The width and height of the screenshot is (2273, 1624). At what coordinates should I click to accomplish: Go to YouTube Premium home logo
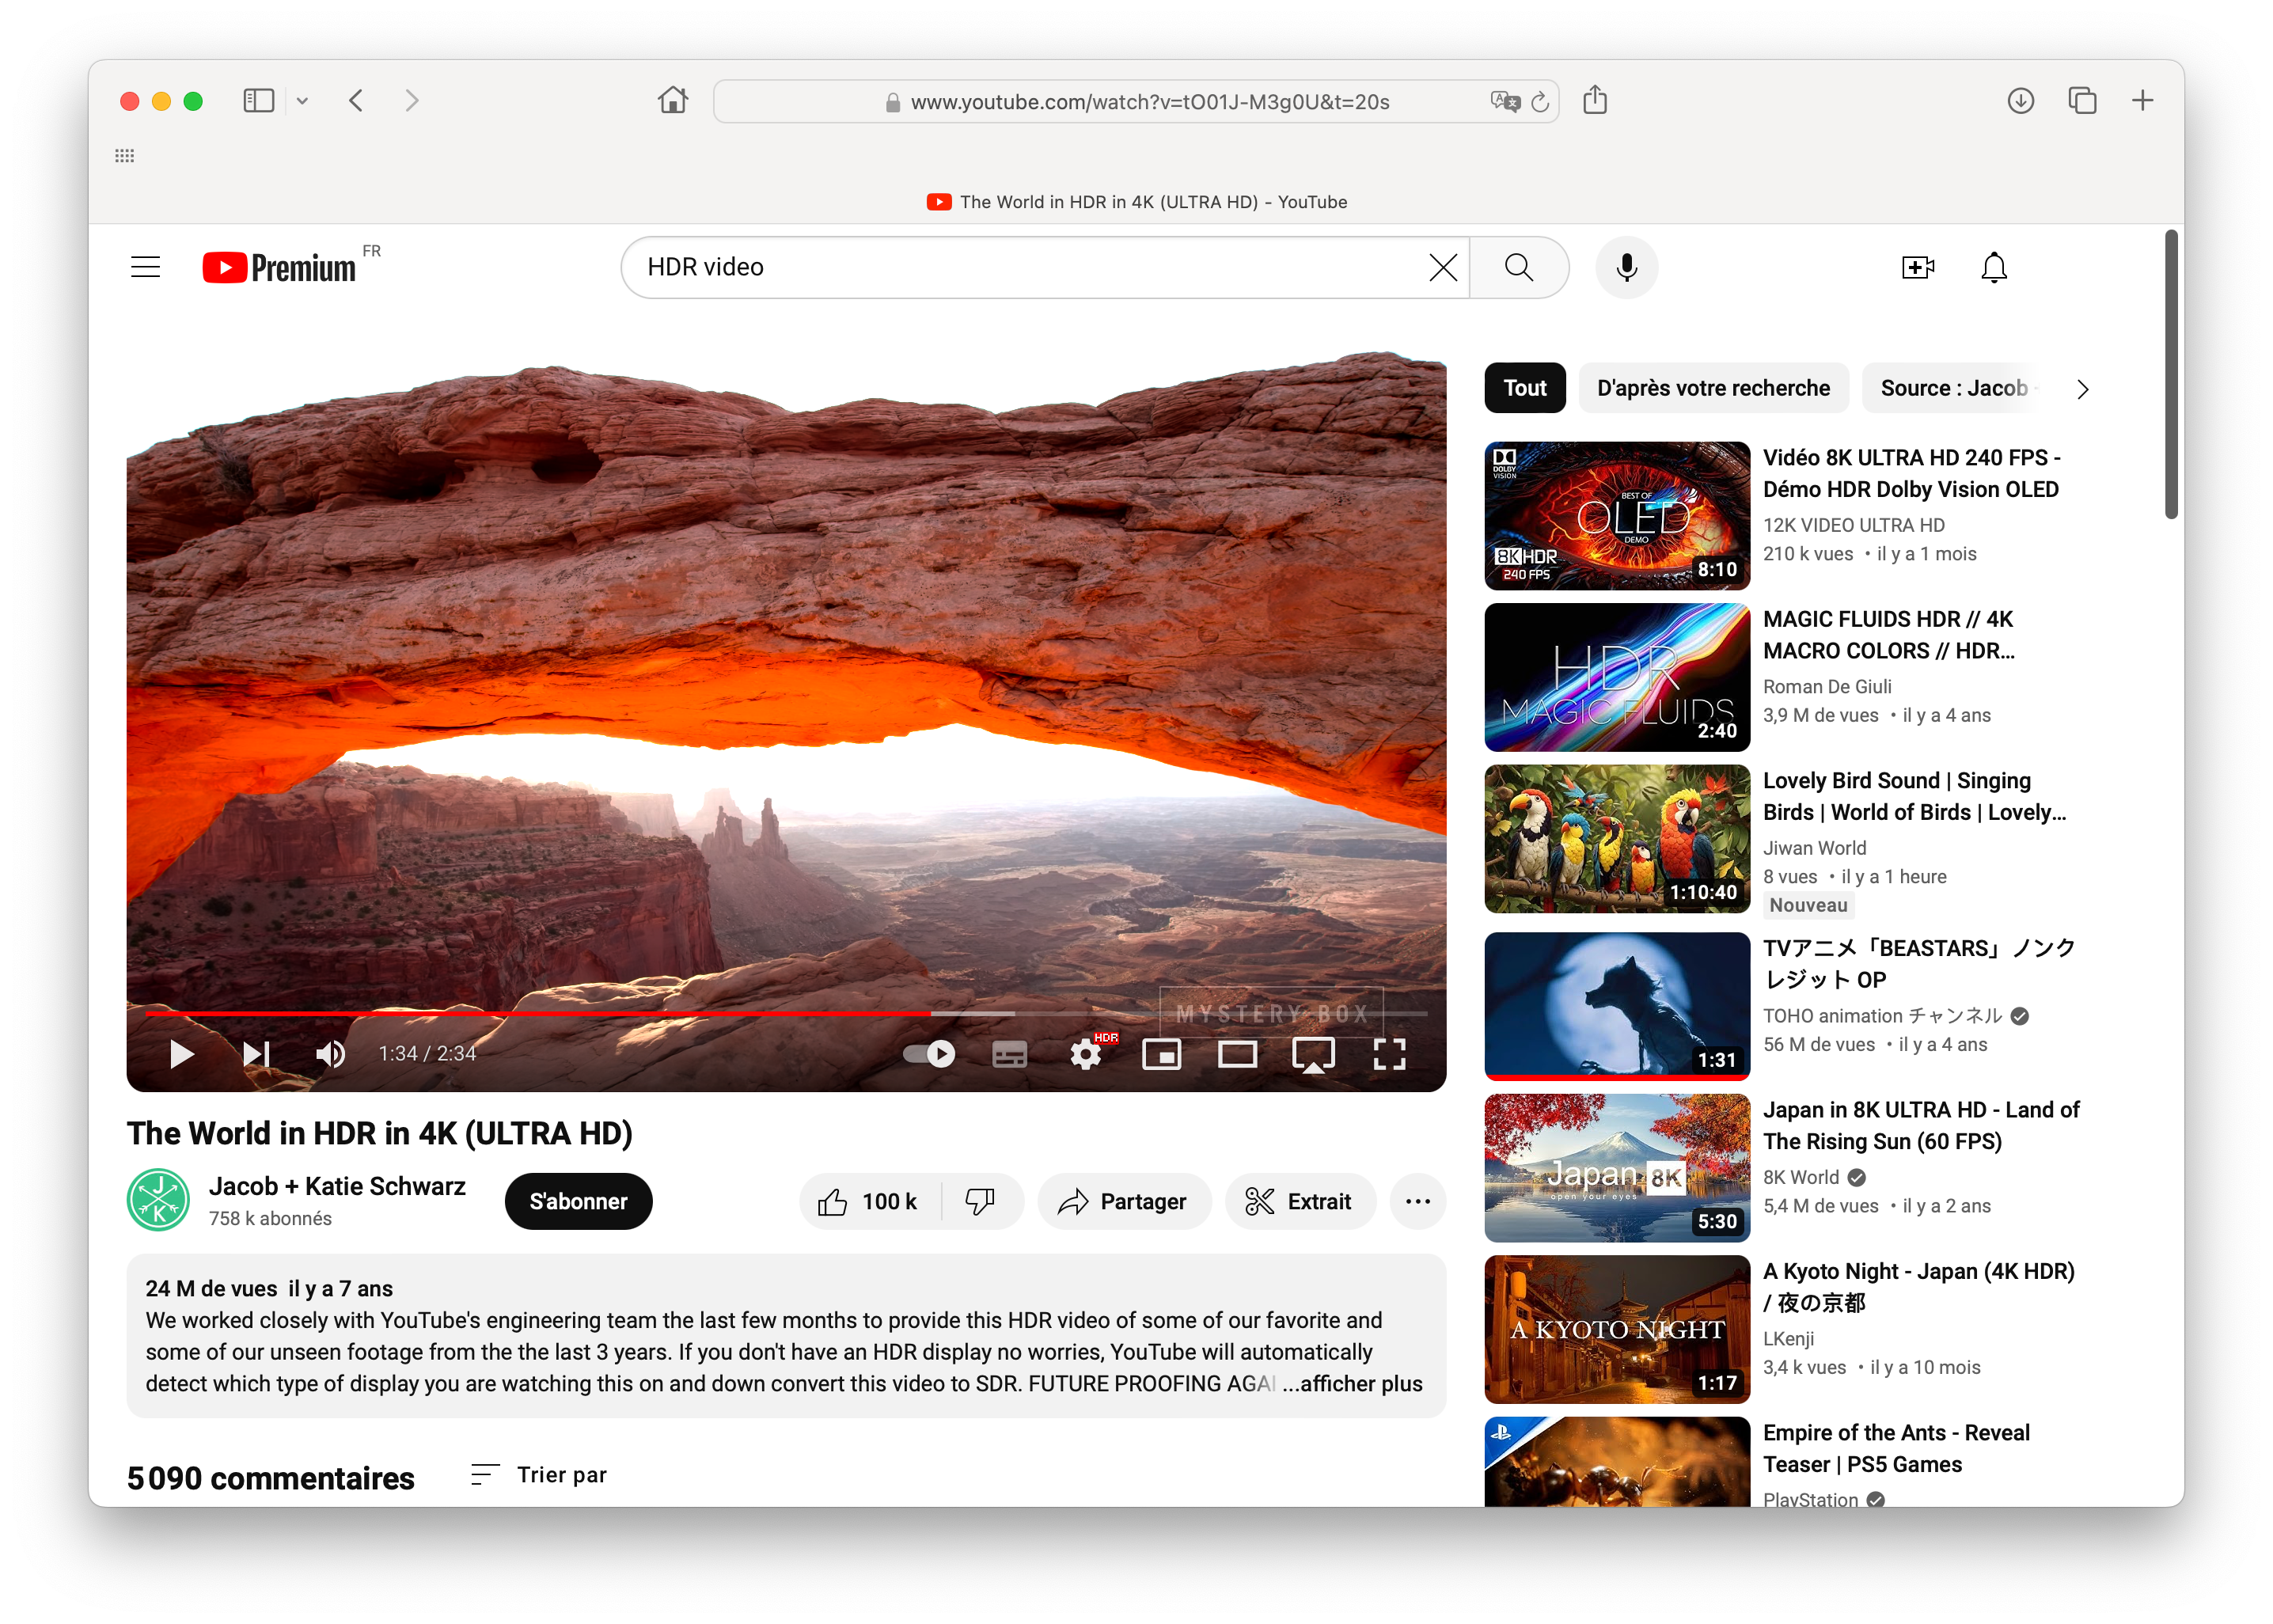click(279, 267)
